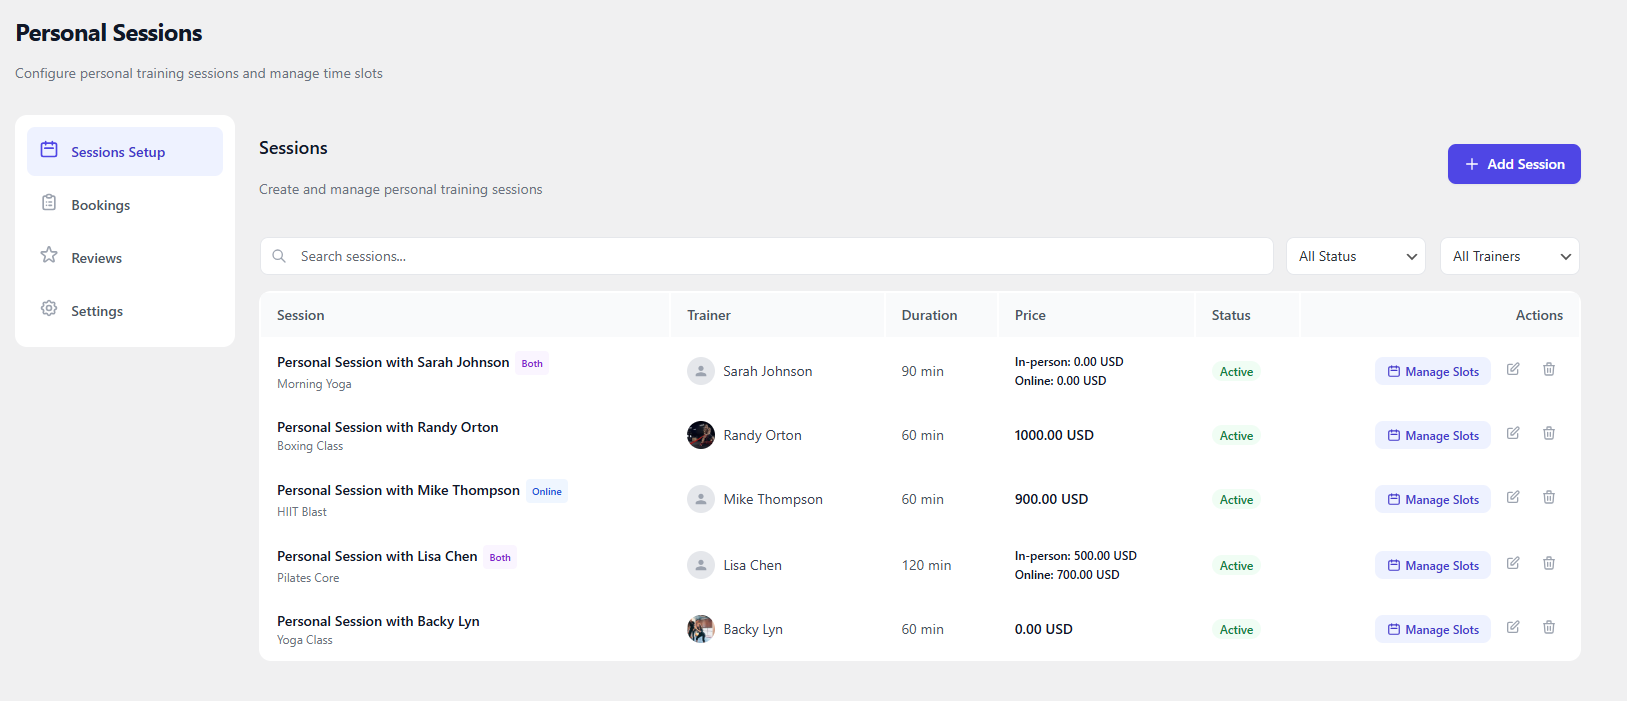1627x701 pixels.
Task: Go to Settings in the sidebar
Action: point(97,311)
